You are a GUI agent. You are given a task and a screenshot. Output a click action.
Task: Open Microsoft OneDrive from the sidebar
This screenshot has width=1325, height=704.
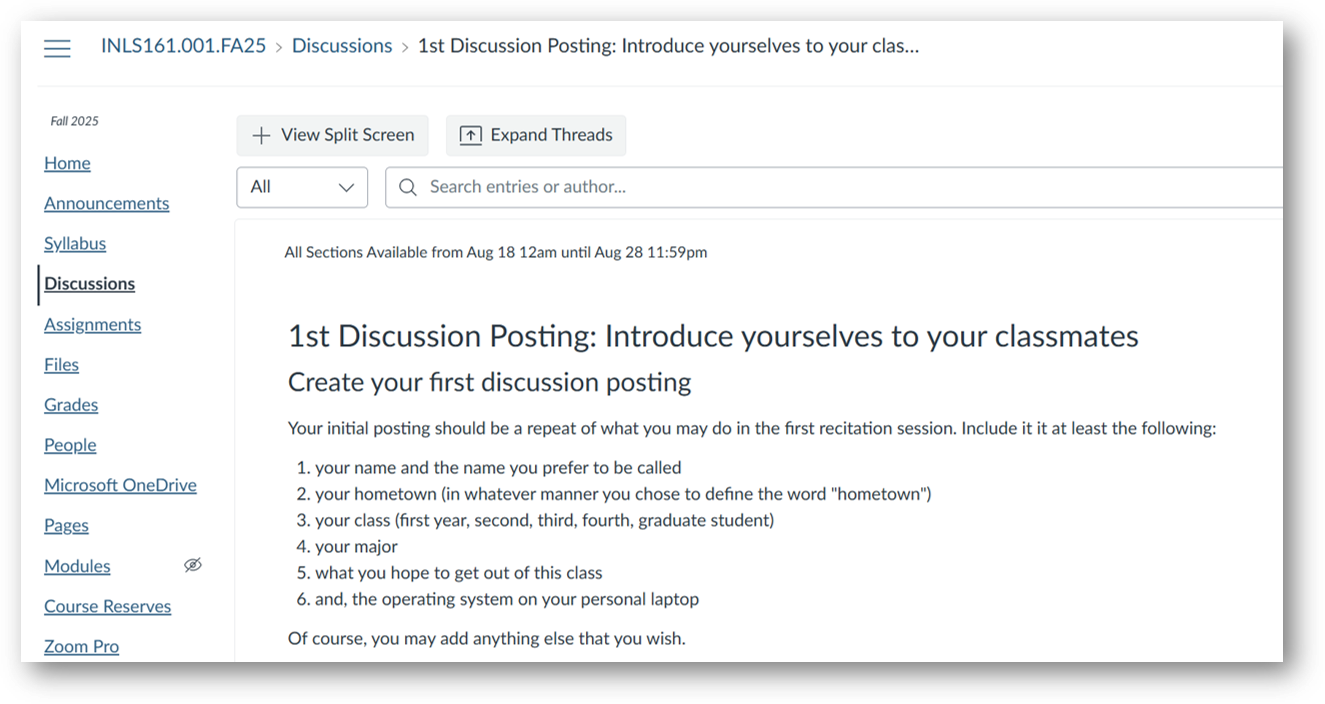click(120, 484)
